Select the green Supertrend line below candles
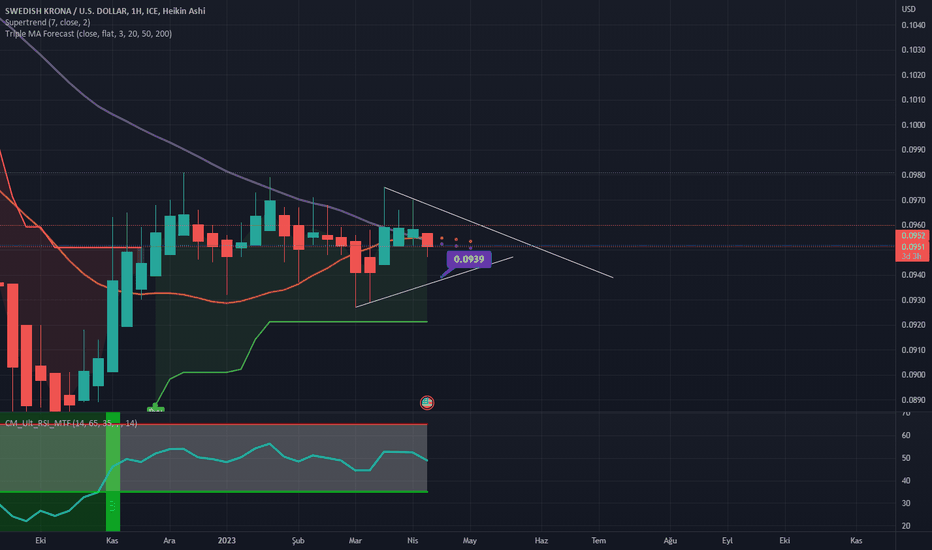The width and height of the screenshot is (932, 550). tap(348, 322)
